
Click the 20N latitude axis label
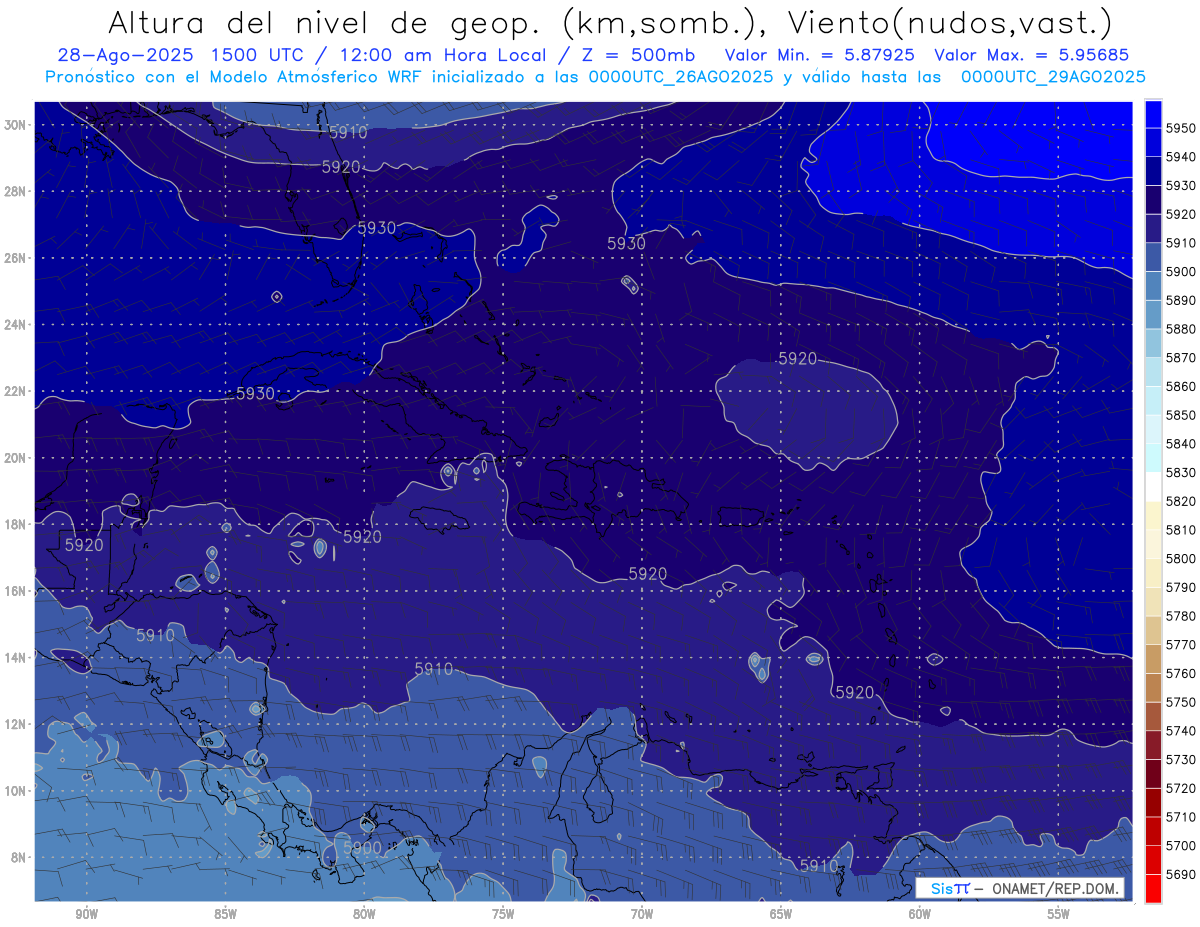coord(17,458)
